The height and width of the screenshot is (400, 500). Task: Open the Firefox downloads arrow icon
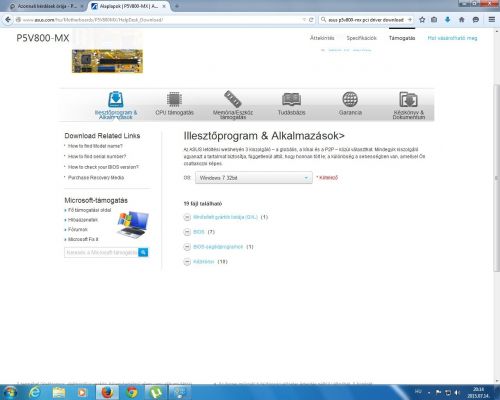(448, 20)
